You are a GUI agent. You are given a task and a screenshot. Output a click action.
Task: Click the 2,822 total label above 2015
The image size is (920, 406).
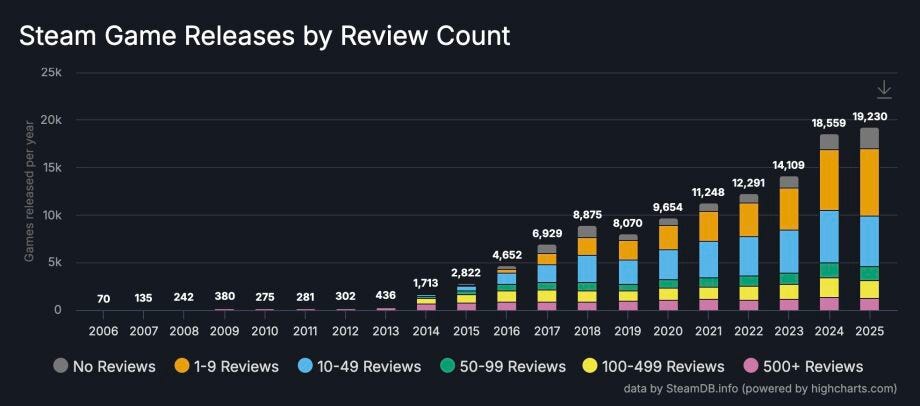click(x=466, y=273)
